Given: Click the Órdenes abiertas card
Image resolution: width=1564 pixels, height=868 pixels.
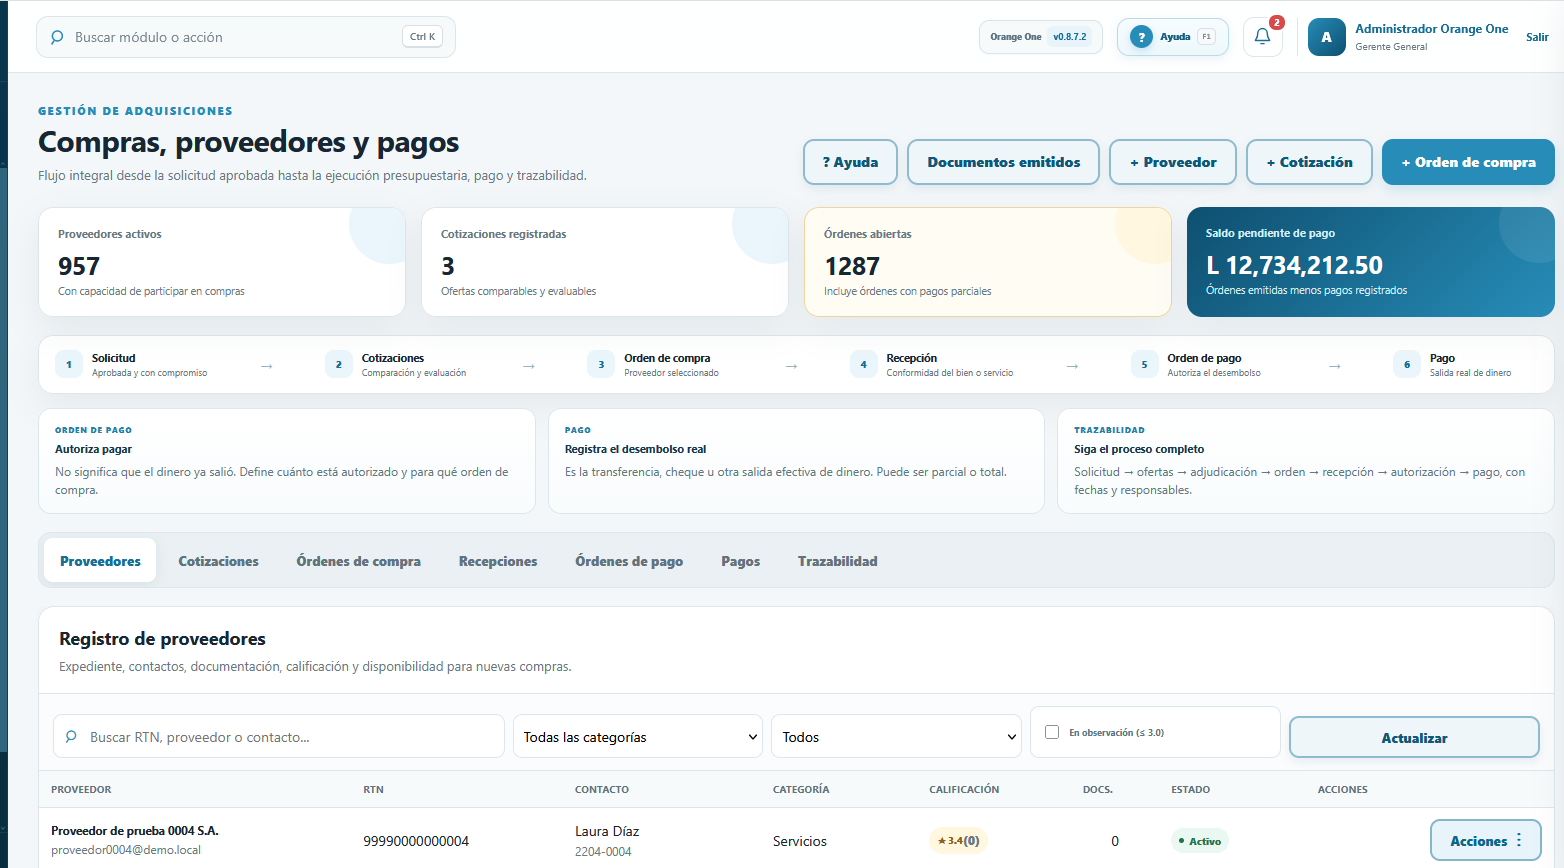Looking at the screenshot, I should pos(988,262).
